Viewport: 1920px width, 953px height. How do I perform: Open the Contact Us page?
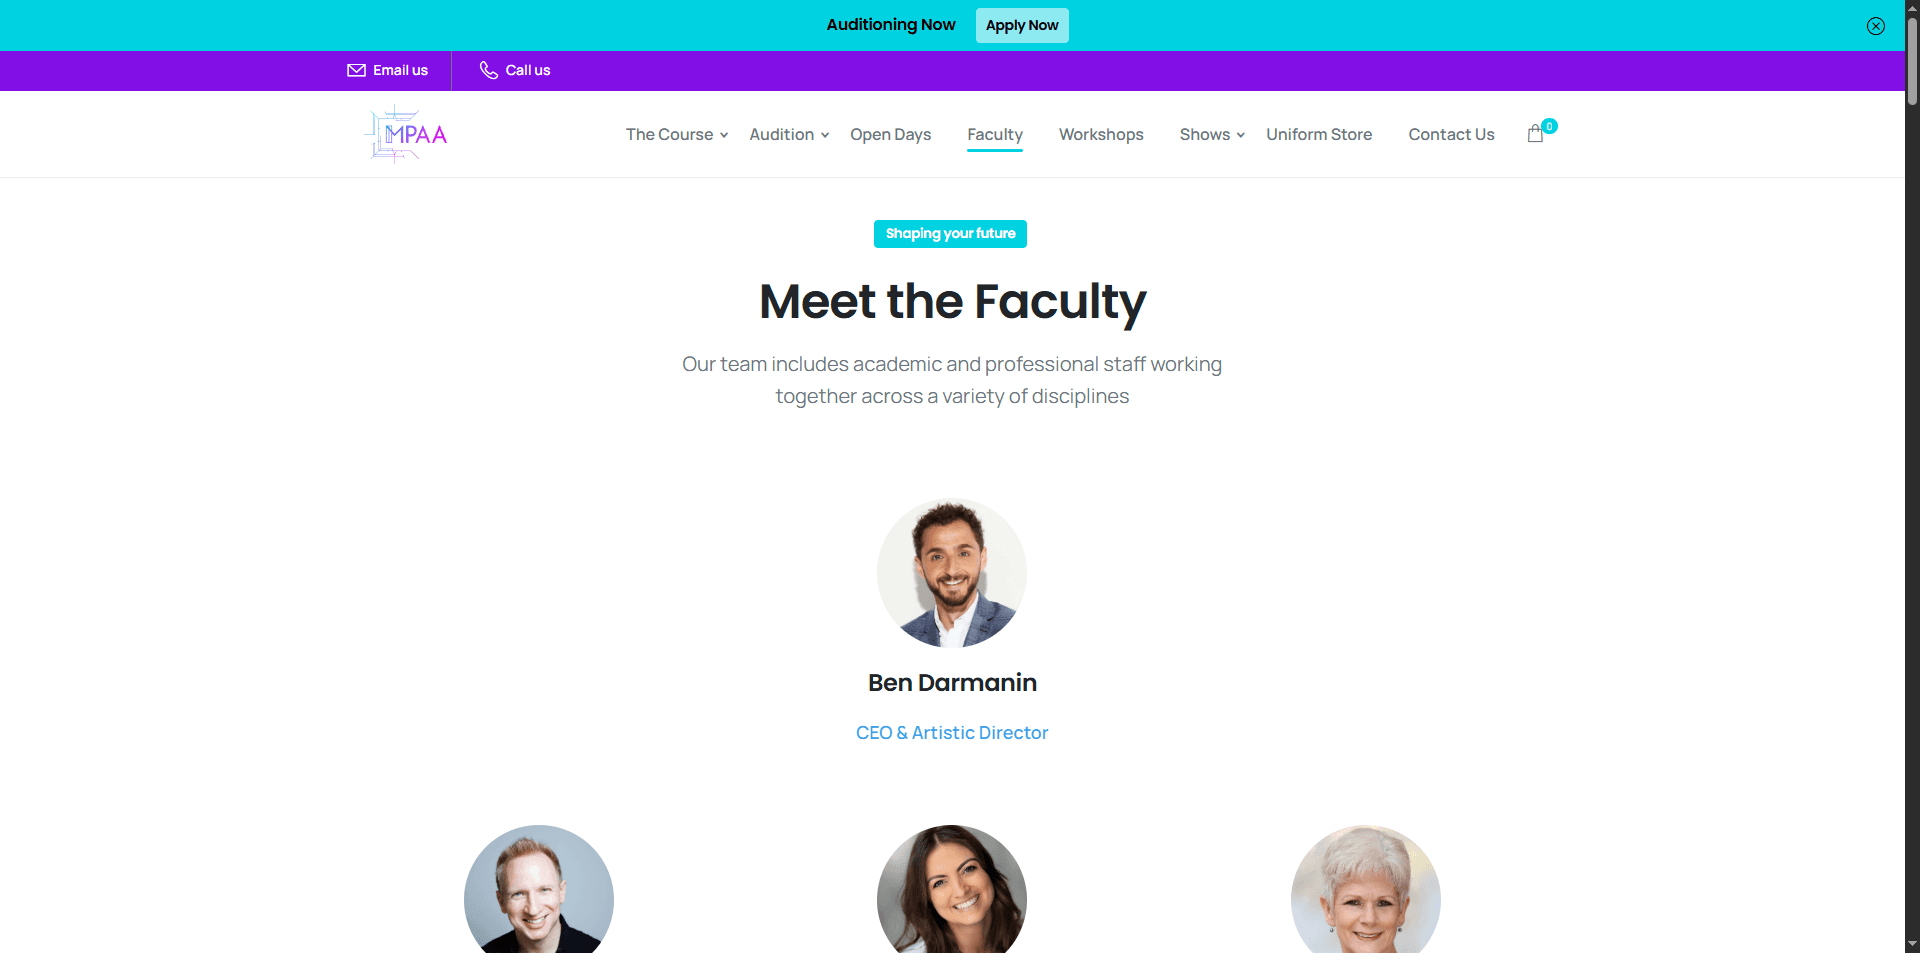(1451, 134)
